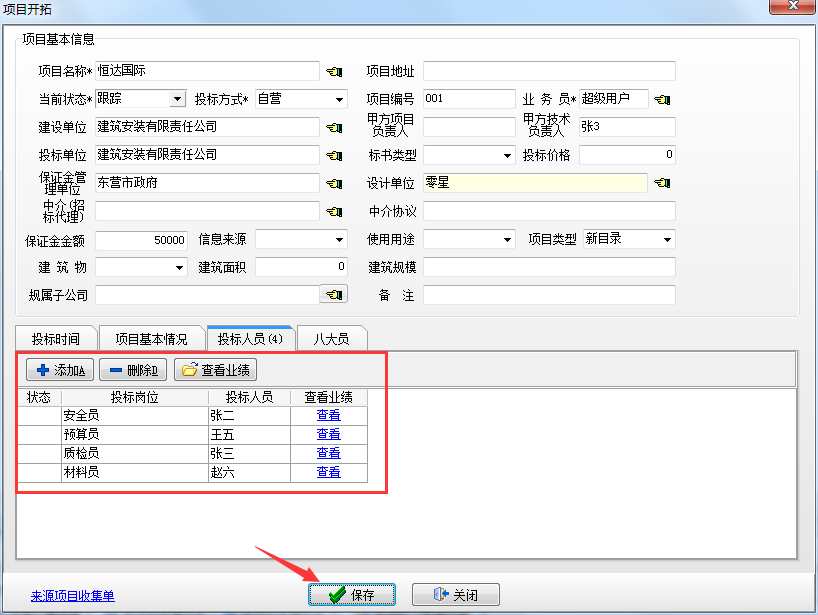
Task: Open the 八大员 tab
Action: (331, 339)
